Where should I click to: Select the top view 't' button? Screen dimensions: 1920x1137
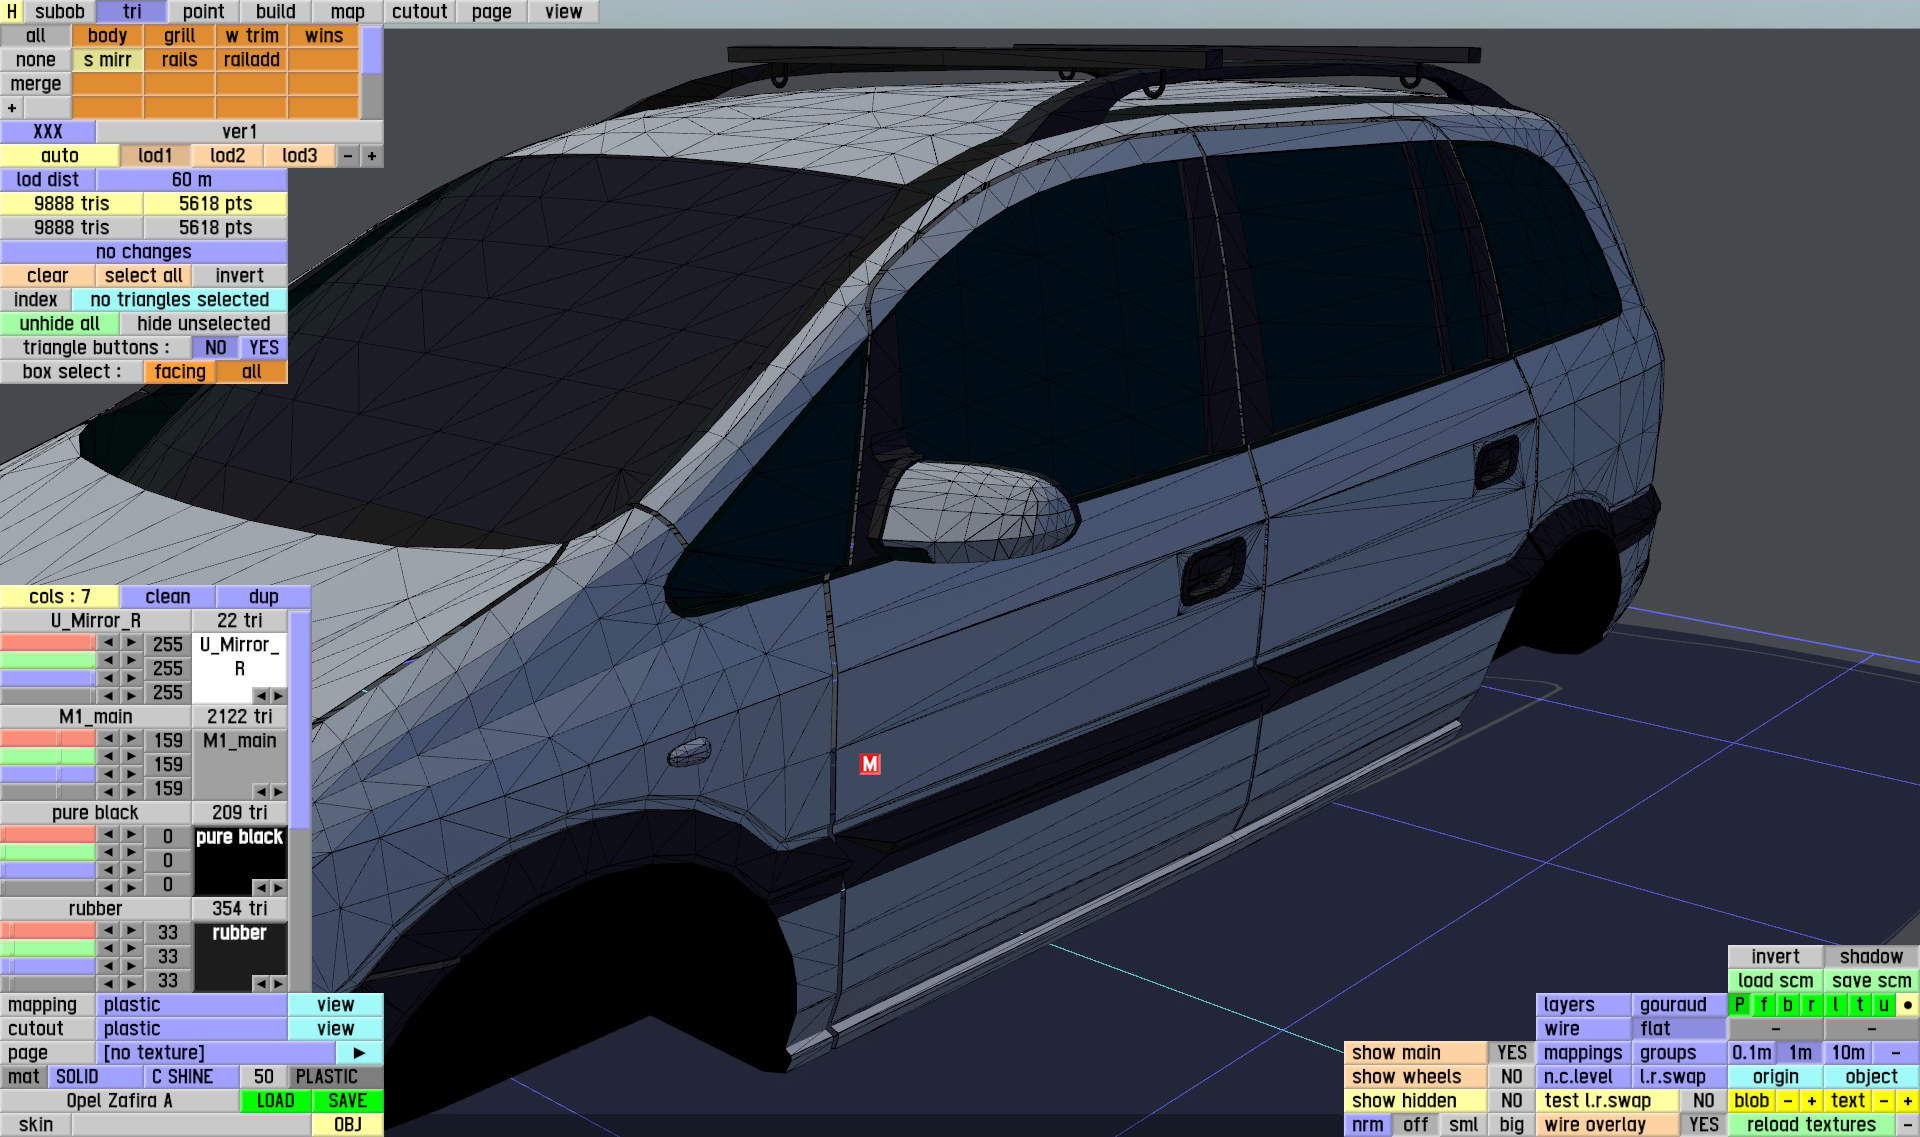(1860, 1005)
